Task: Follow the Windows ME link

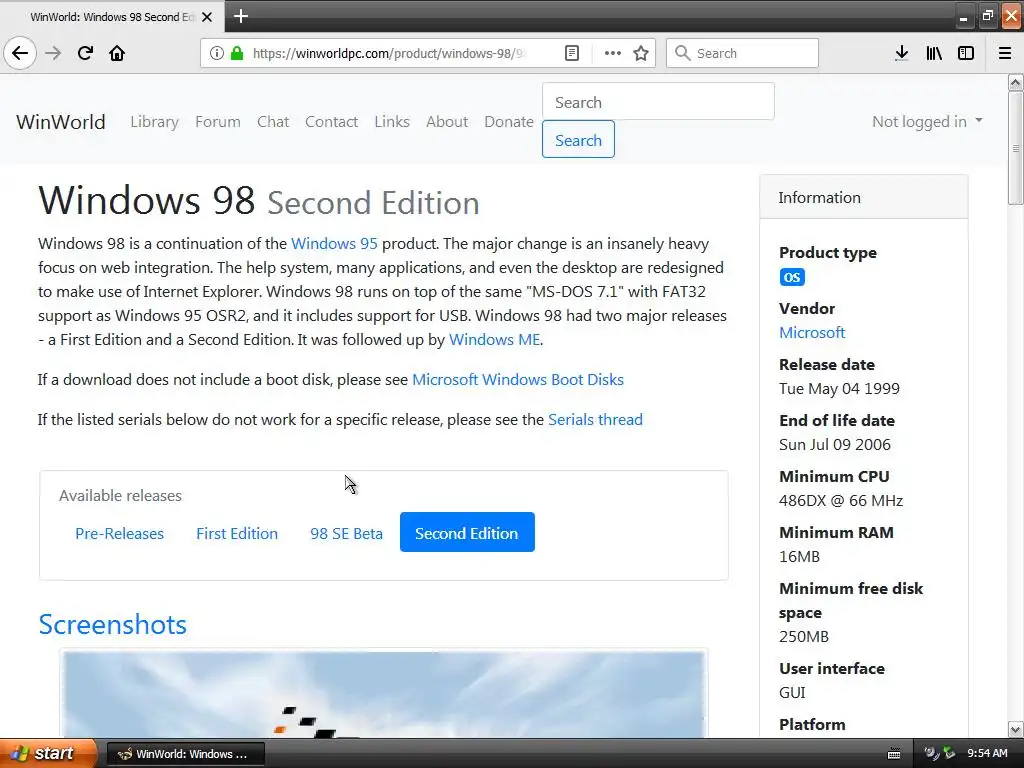Action: pyautogui.click(x=494, y=340)
